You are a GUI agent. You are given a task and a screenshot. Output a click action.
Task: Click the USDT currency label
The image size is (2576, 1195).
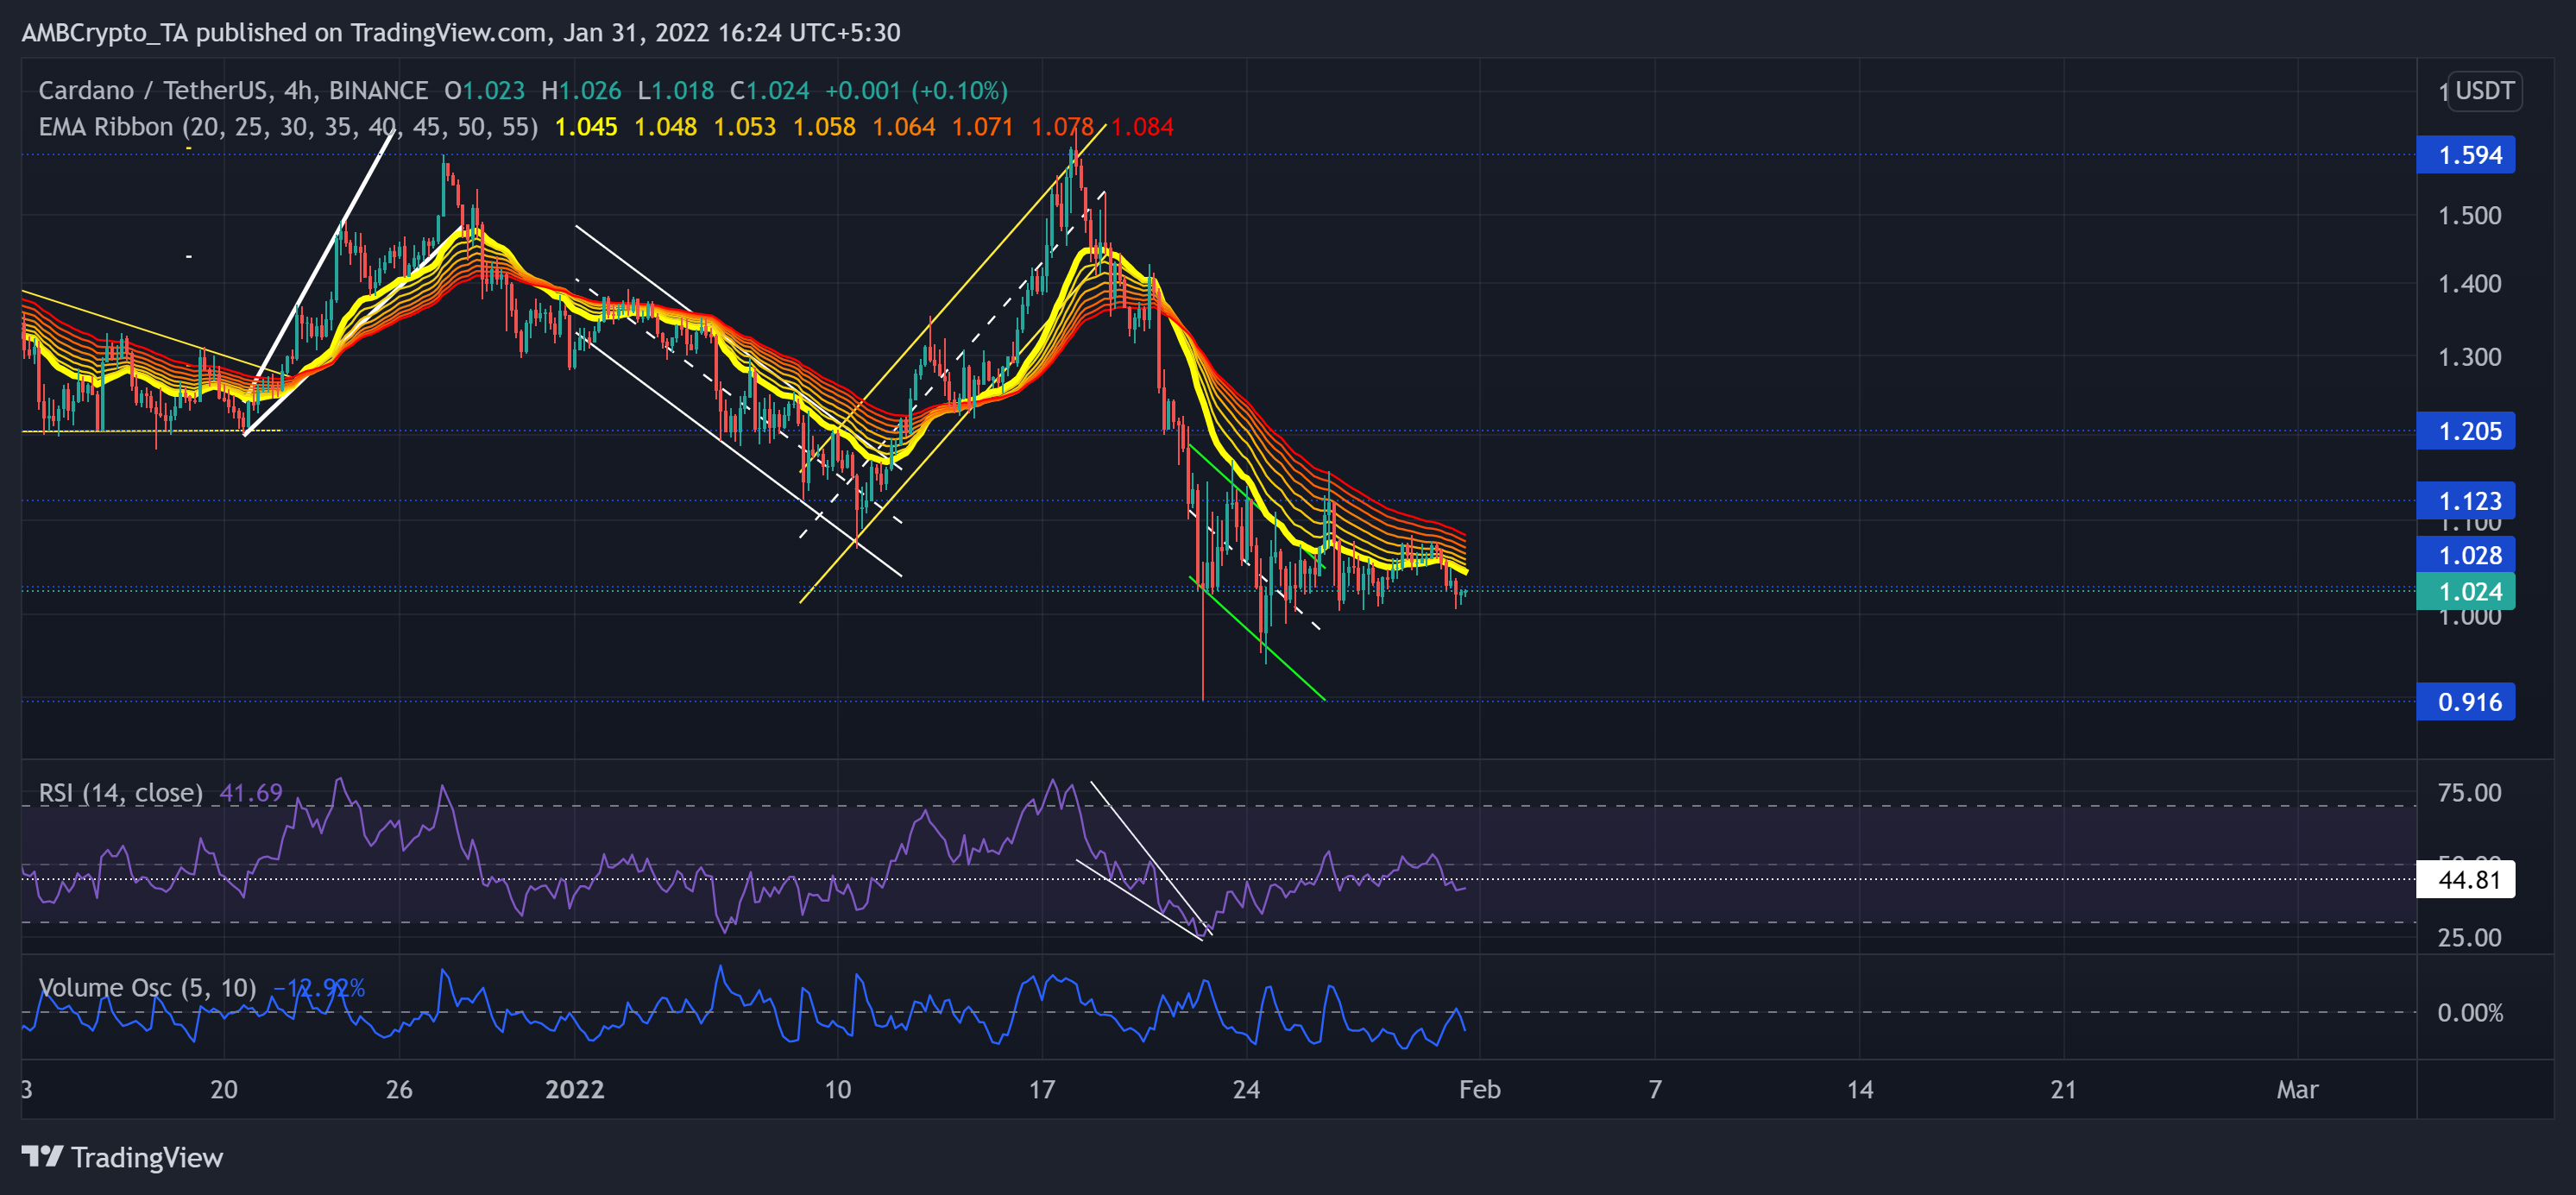click(2484, 91)
